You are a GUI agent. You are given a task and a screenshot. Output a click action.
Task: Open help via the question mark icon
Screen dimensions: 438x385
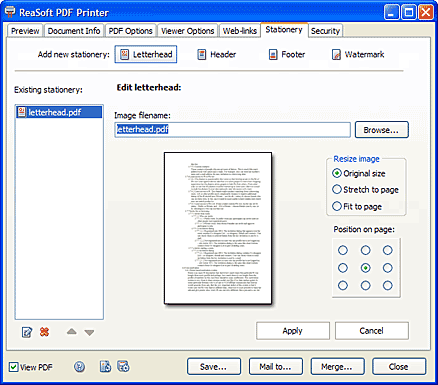79,367
